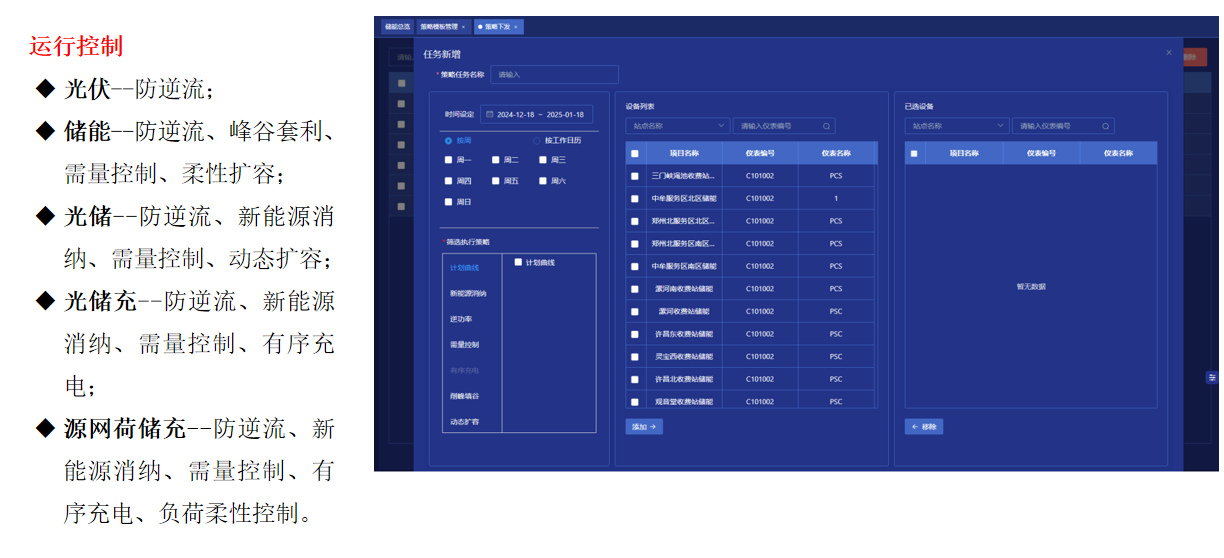Select the 按工作日历 radio option
This screenshot has height=558, width=1224.
[536, 141]
